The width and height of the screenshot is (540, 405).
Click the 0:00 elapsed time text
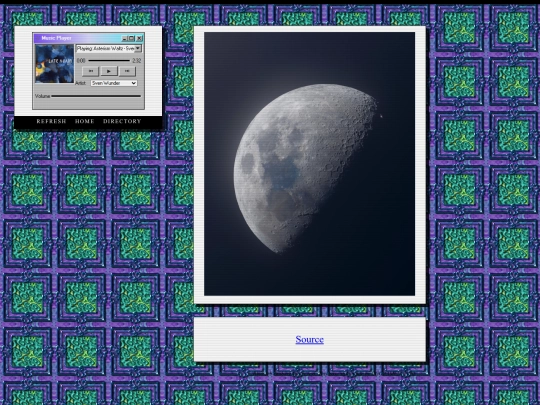point(81,61)
